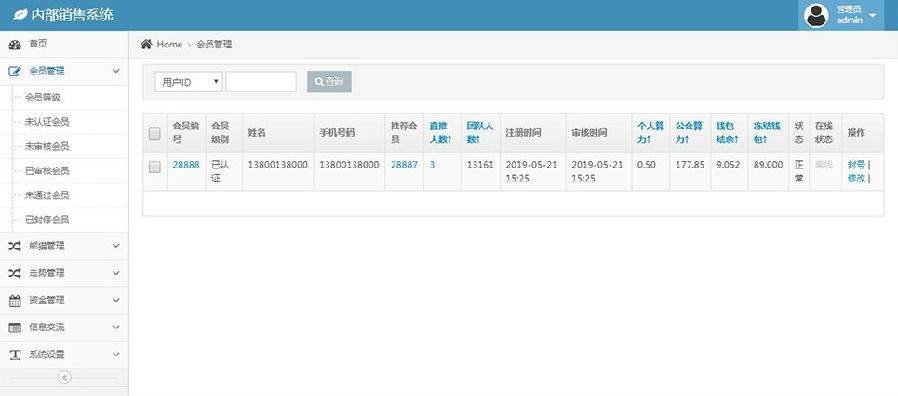The height and width of the screenshot is (396, 898).
Task: Click team count cell 13161
Action: tap(480, 164)
